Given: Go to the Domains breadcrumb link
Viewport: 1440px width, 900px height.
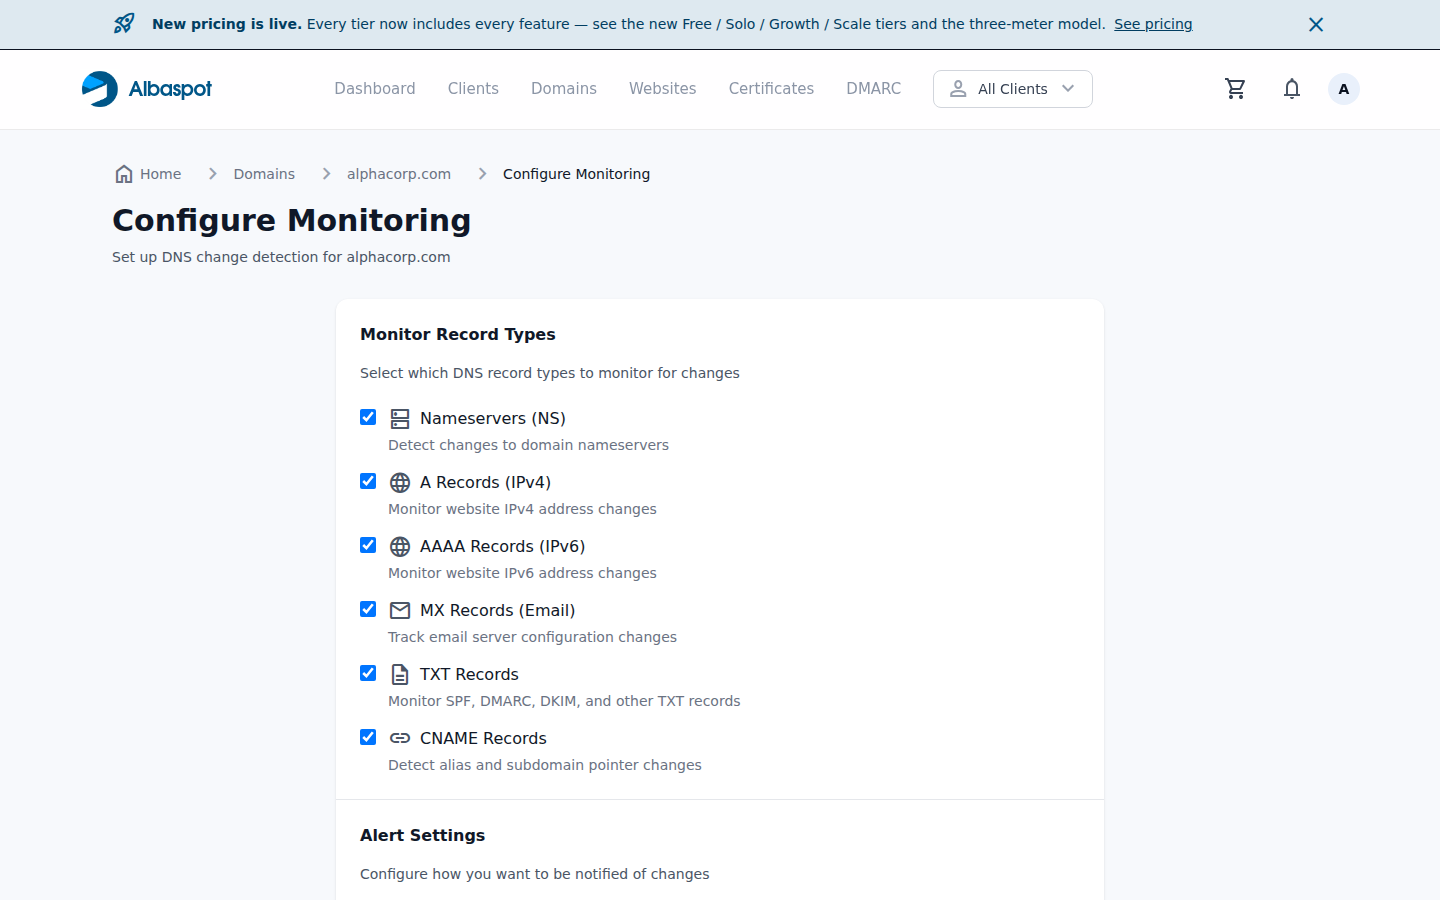Looking at the screenshot, I should 264,174.
